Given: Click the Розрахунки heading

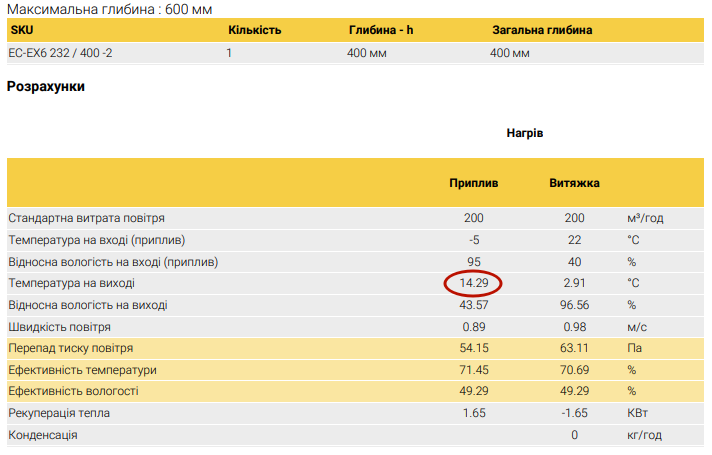Looking at the screenshot, I should tap(46, 86).
